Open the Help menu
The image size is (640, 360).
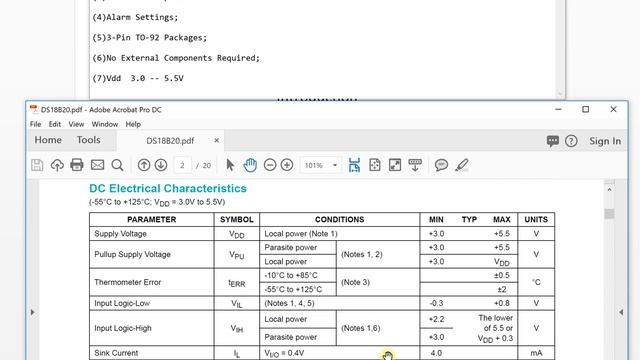(133, 124)
